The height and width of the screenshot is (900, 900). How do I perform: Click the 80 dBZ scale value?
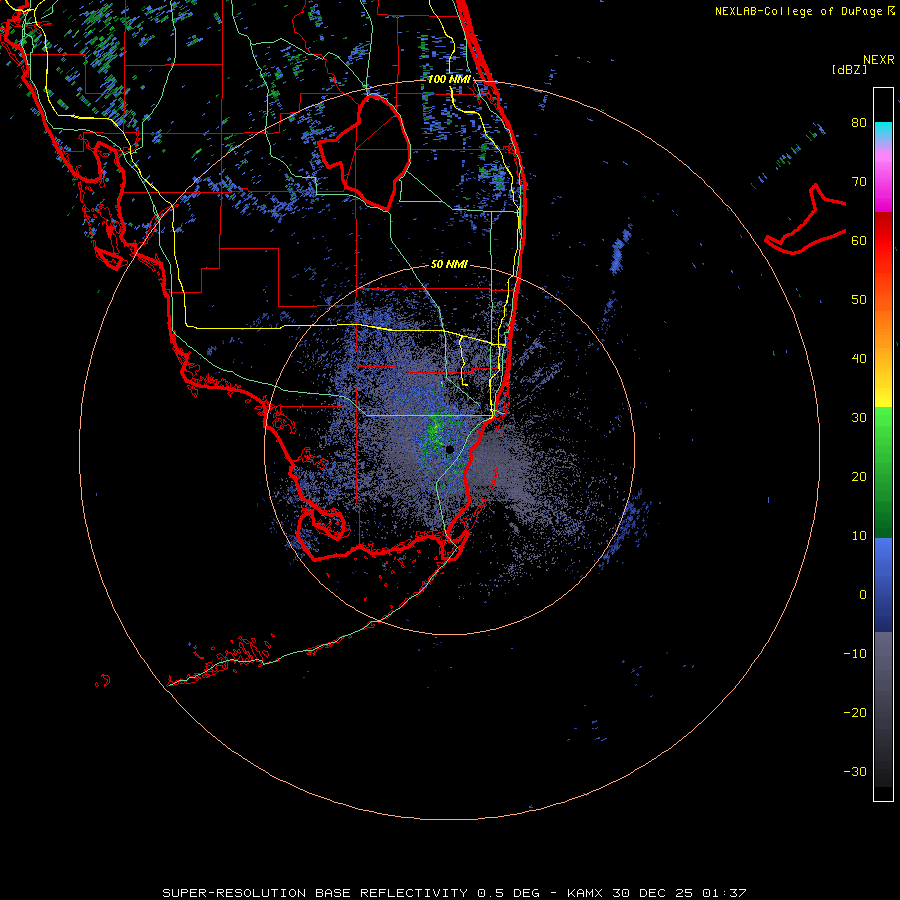point(859,123)
